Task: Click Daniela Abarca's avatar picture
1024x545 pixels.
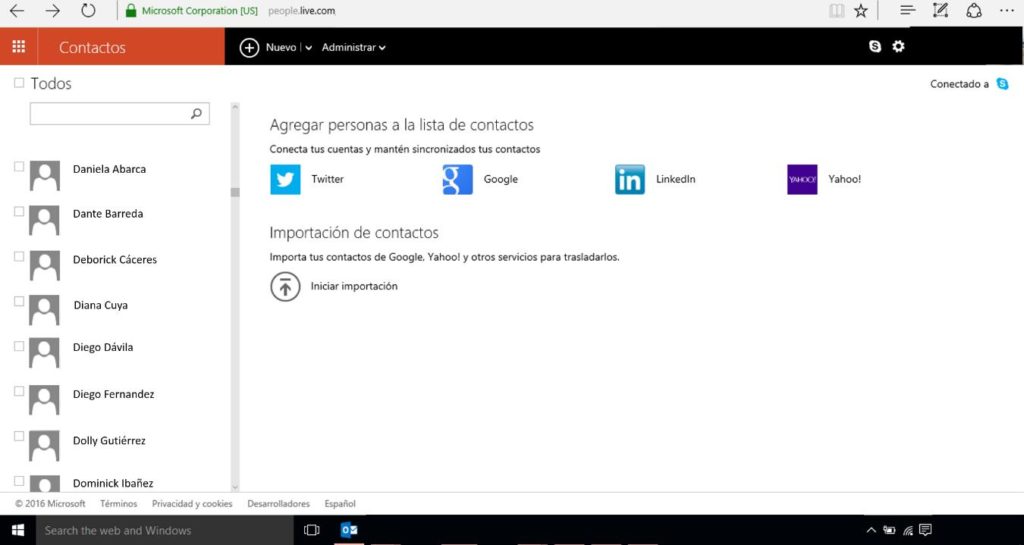Action: (x=44, y=176)
